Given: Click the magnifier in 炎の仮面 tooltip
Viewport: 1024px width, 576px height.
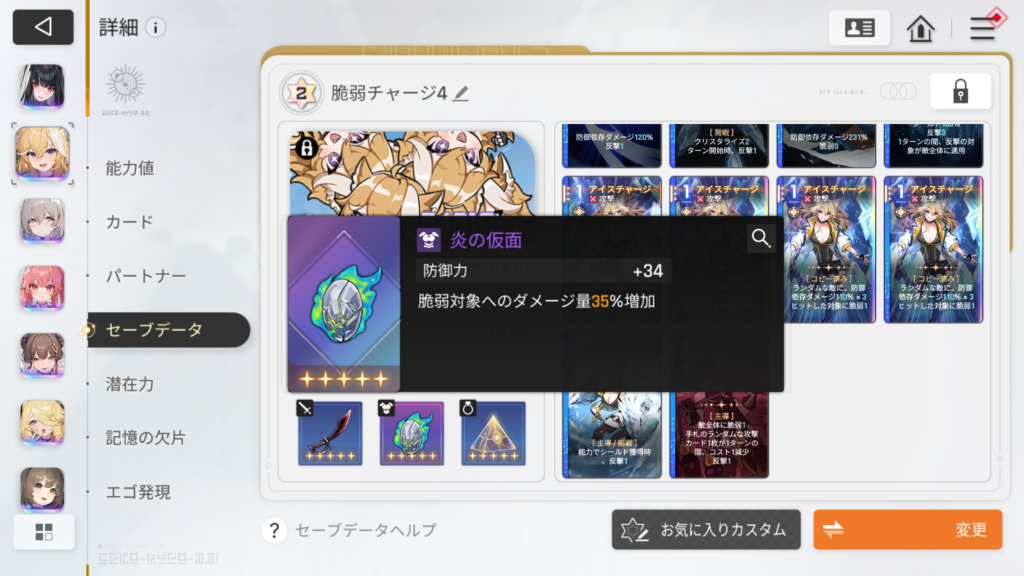Looking at the screenshot, I should click(761, 238).
